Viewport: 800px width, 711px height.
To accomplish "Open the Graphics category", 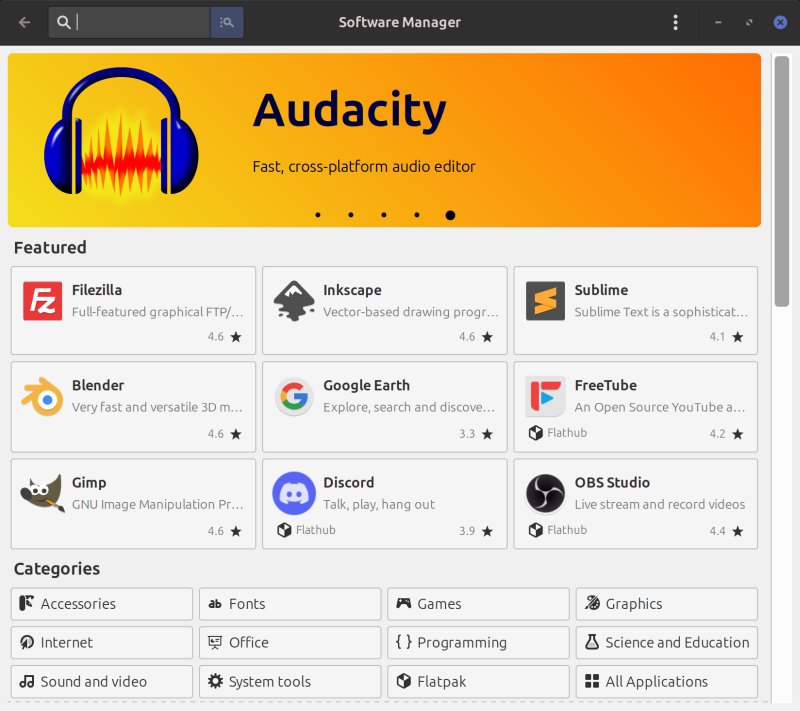I will pos(666,604).
